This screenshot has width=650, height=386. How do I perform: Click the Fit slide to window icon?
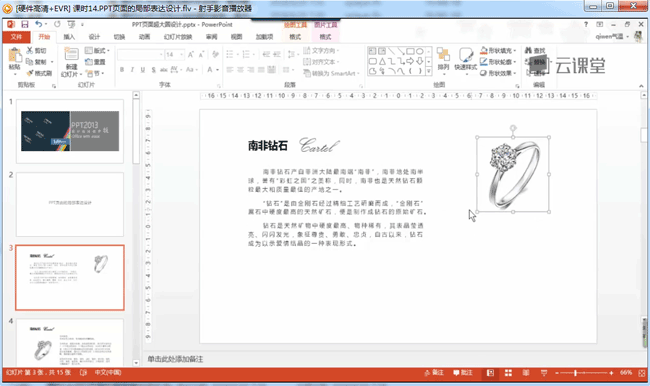[642, 373]
